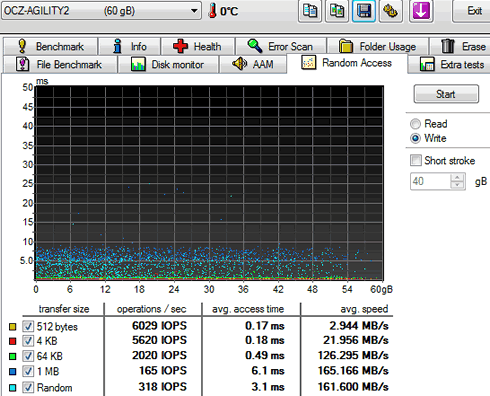This screenshot has width=490, height=396.
Task: Open the options gears icon
Action: (x=390, y=11)
